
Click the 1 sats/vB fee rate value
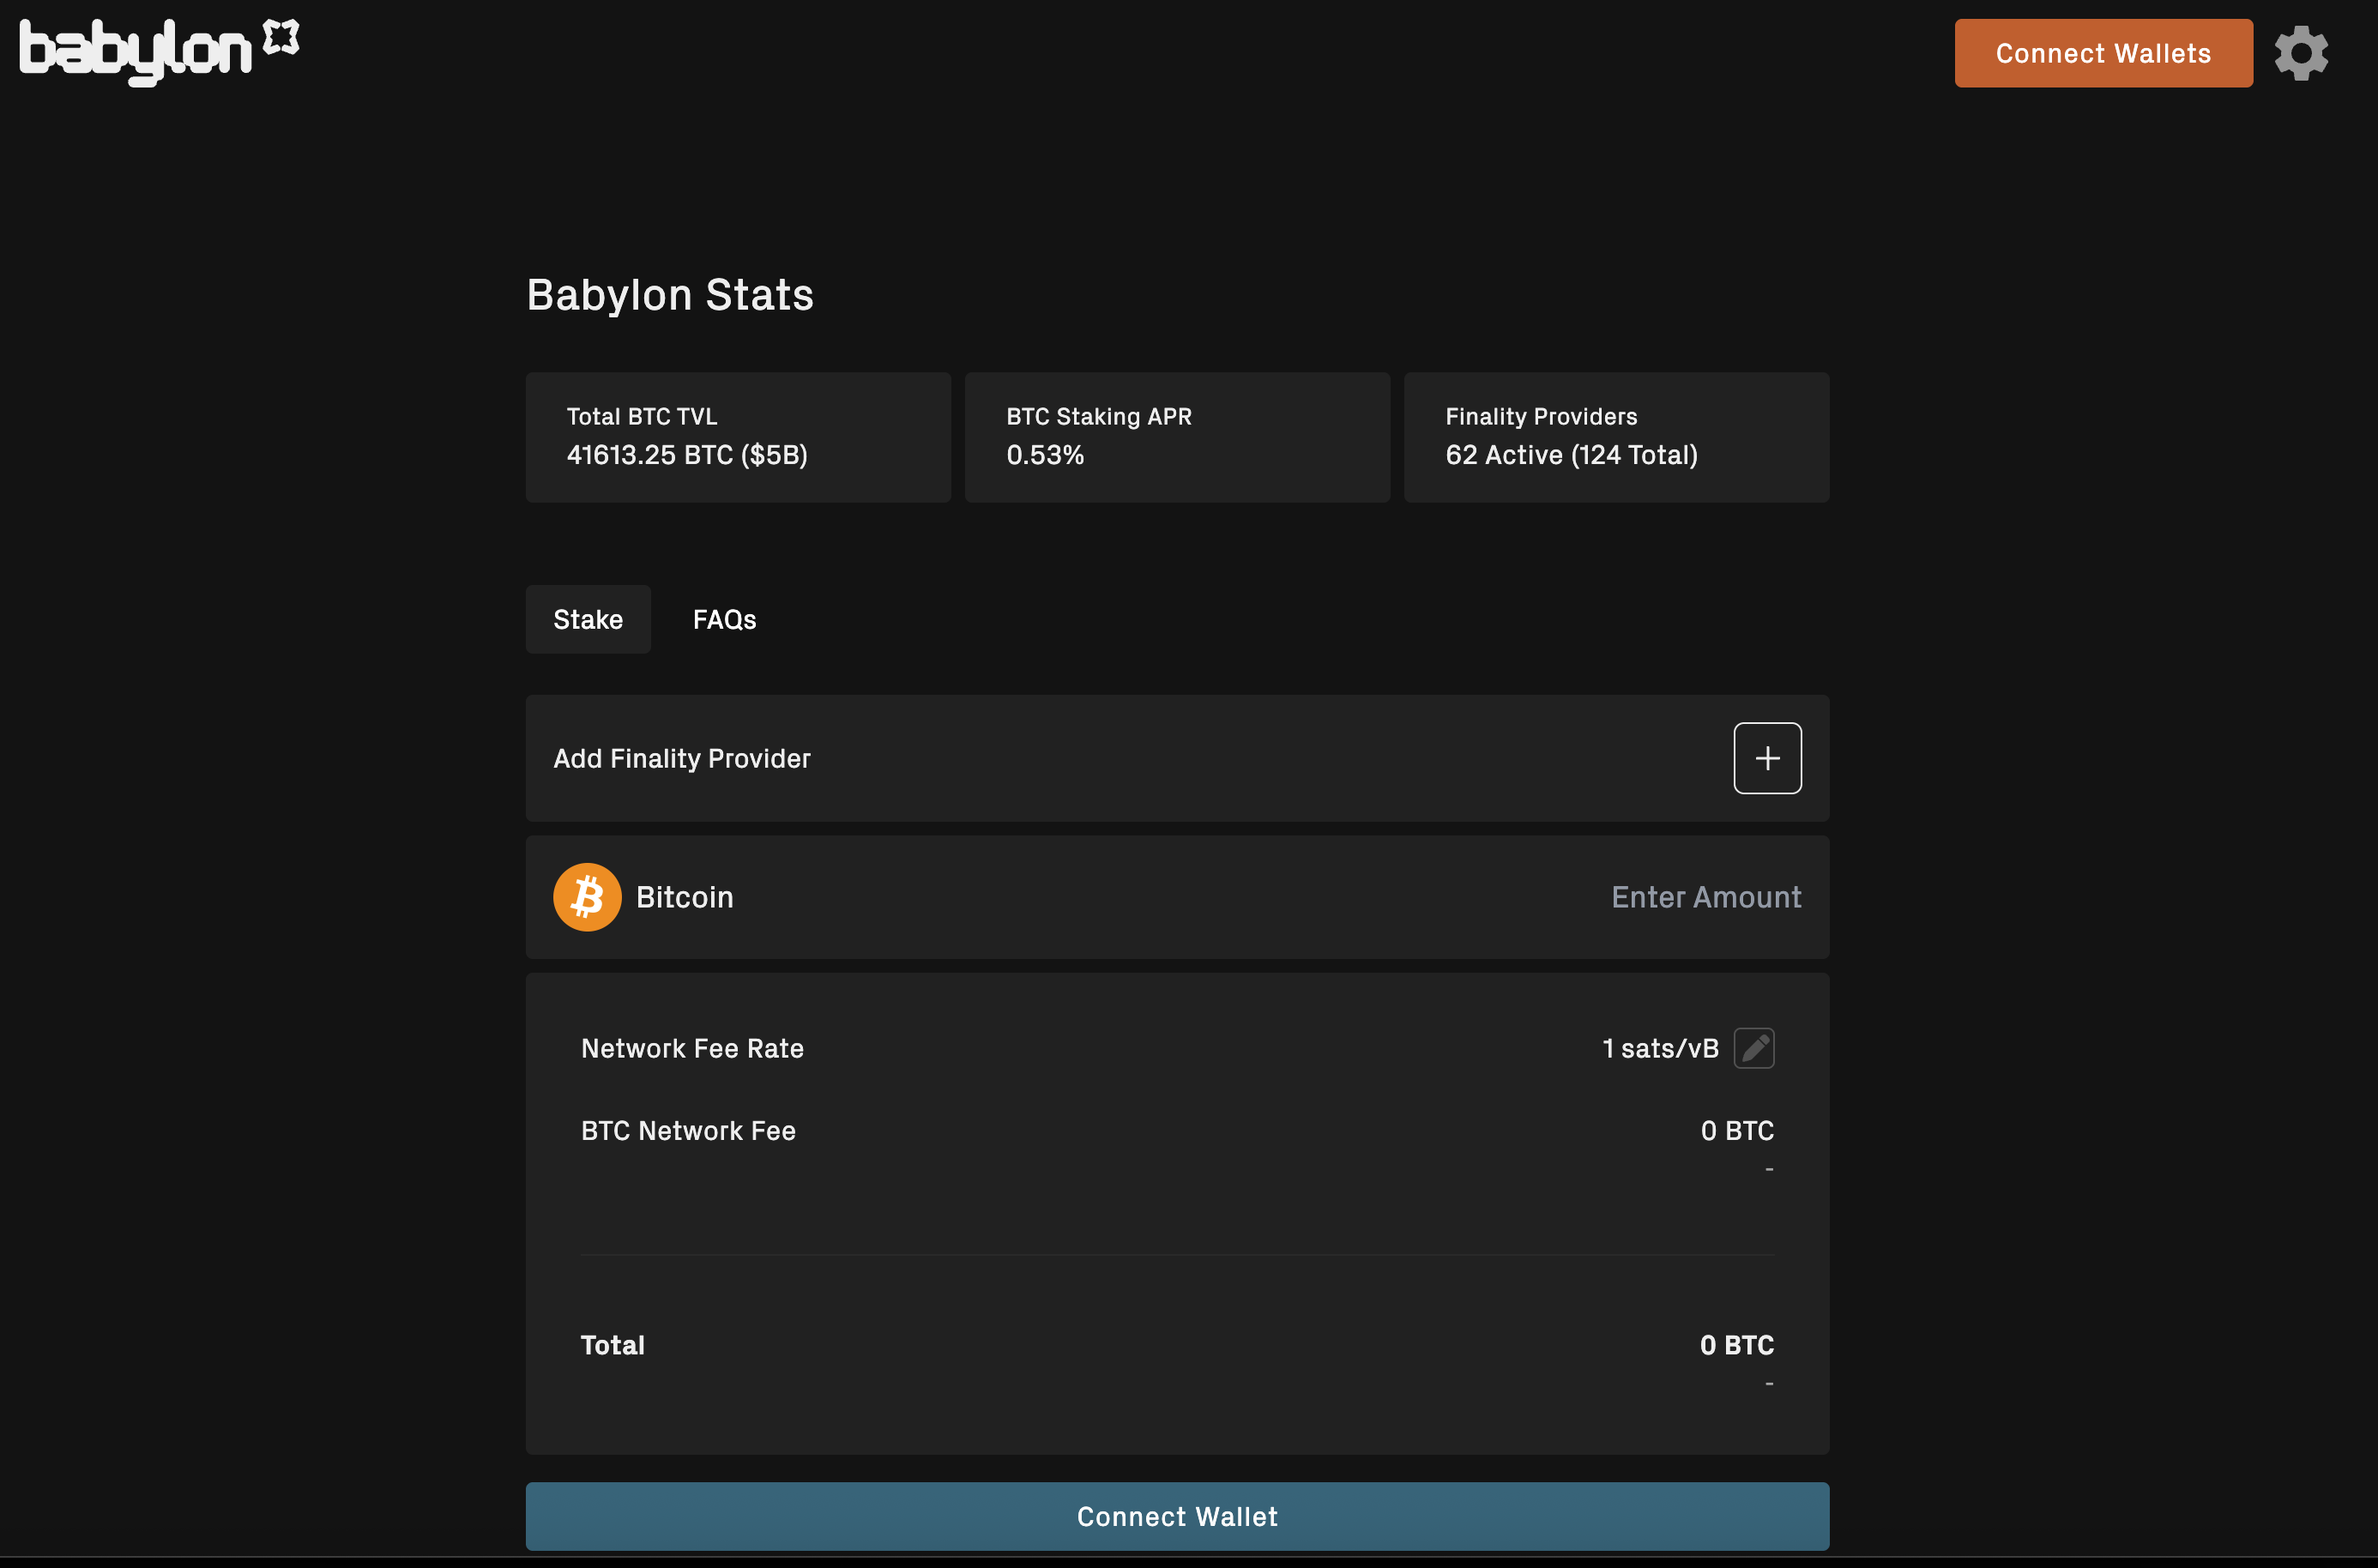click(x=1659, y=1047)
